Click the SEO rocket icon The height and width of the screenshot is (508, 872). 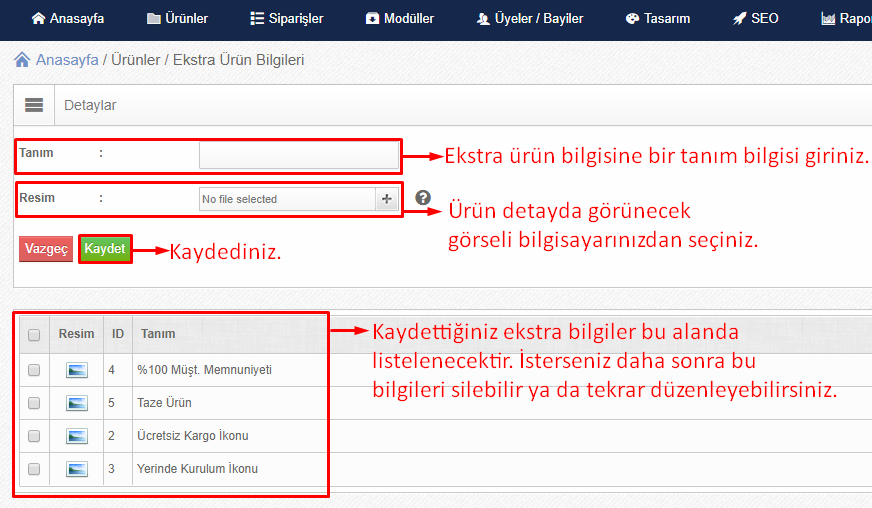click(x=739, y=18)
